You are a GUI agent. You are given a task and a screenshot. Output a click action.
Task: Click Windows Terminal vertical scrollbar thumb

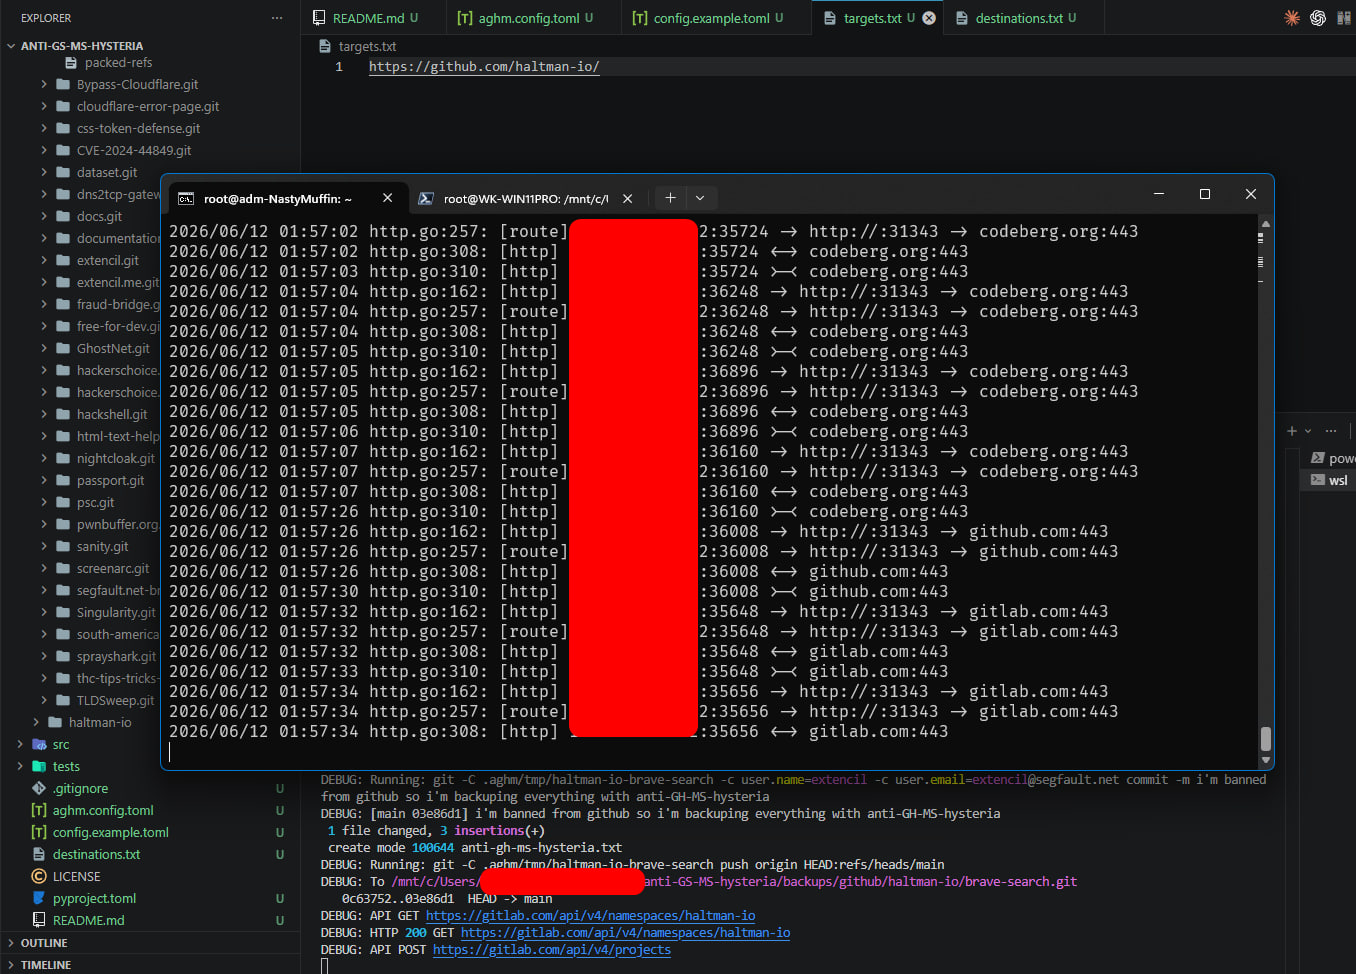pyautogui.click(x=1265, y=738)
